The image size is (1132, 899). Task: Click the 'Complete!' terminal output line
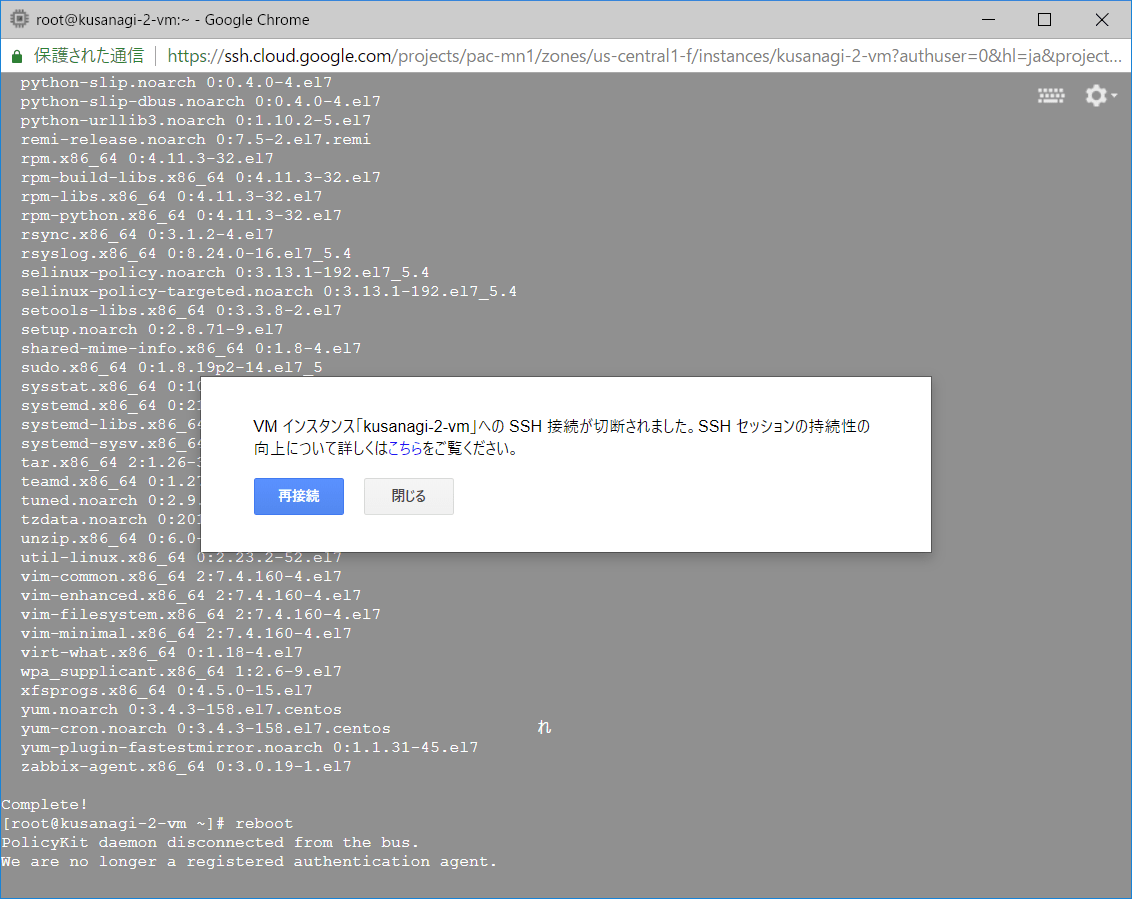tap(45, 804)
